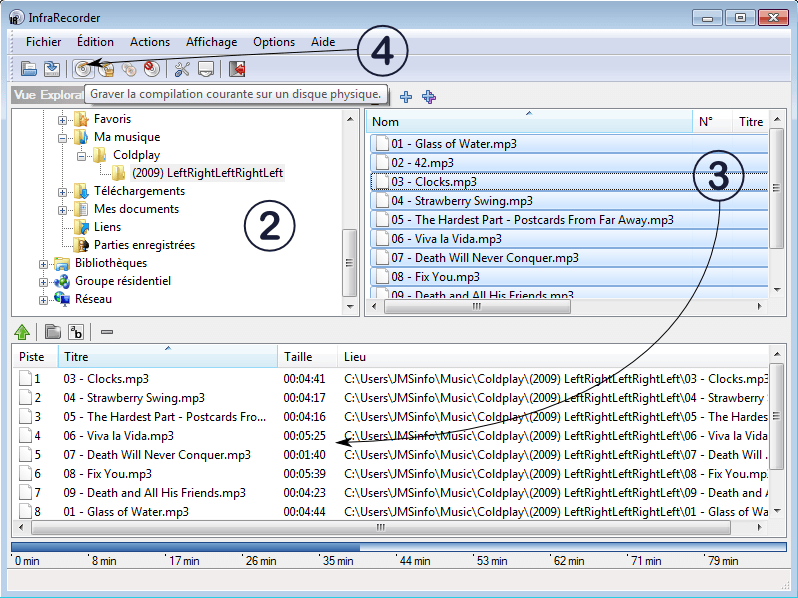The width and height of the screenshot is (798, 598).
Task: Sort project list by Taille column
Action: pyautogui.click(x=307, y=357)
